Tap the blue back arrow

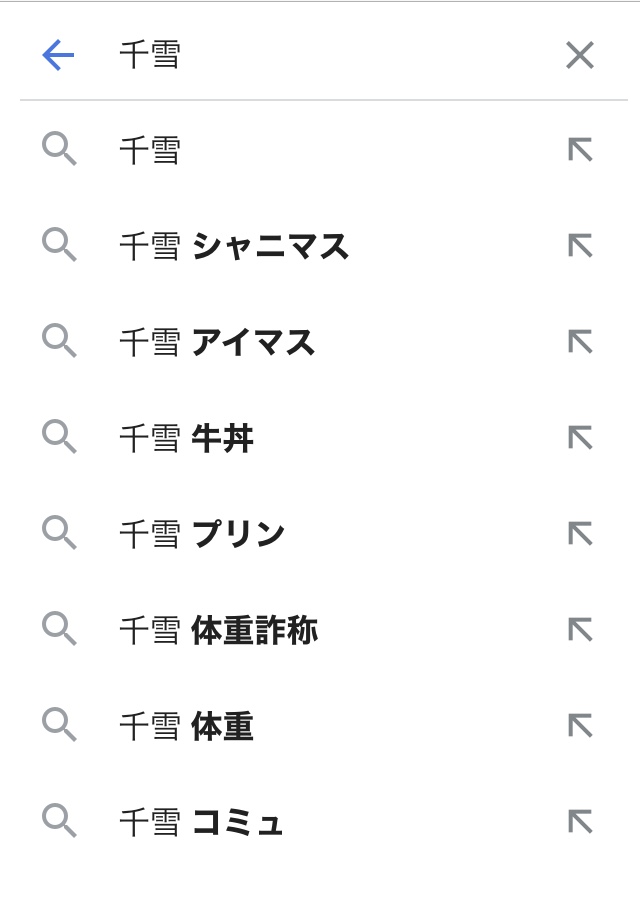(x=58, y=55)
